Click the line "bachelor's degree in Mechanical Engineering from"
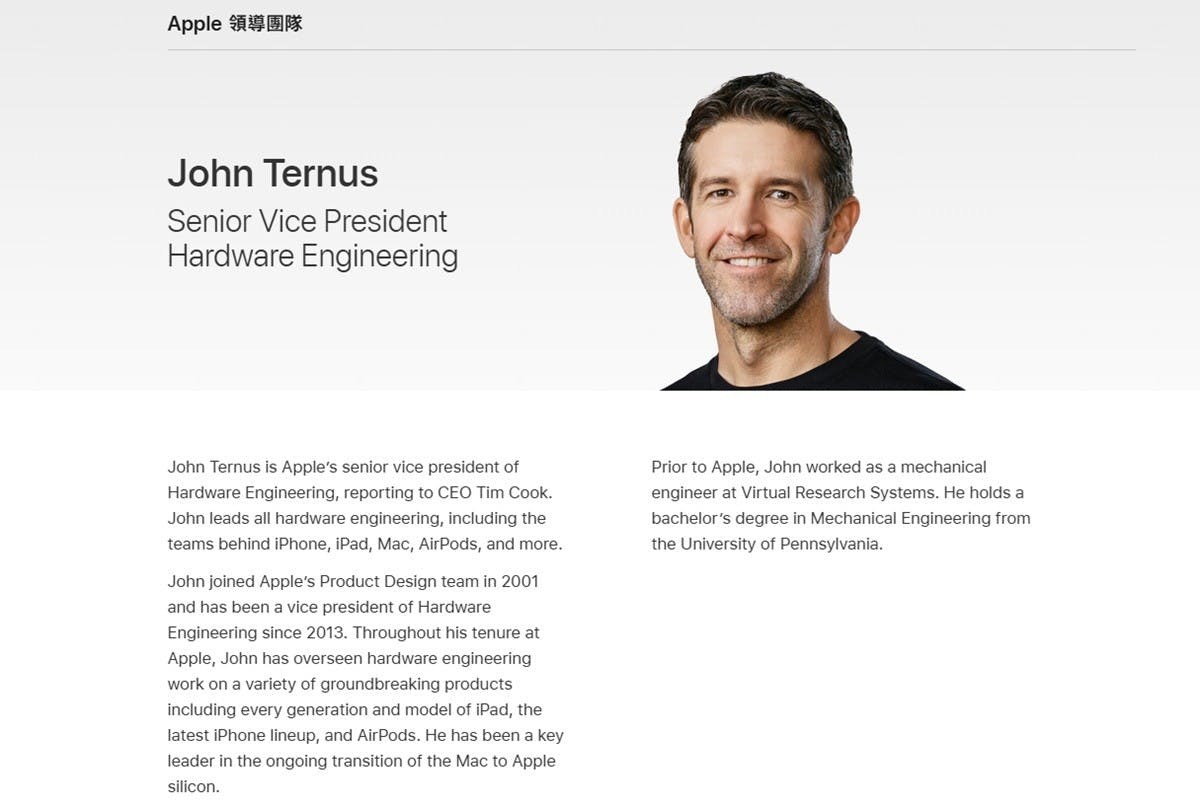 pos(841,518)
